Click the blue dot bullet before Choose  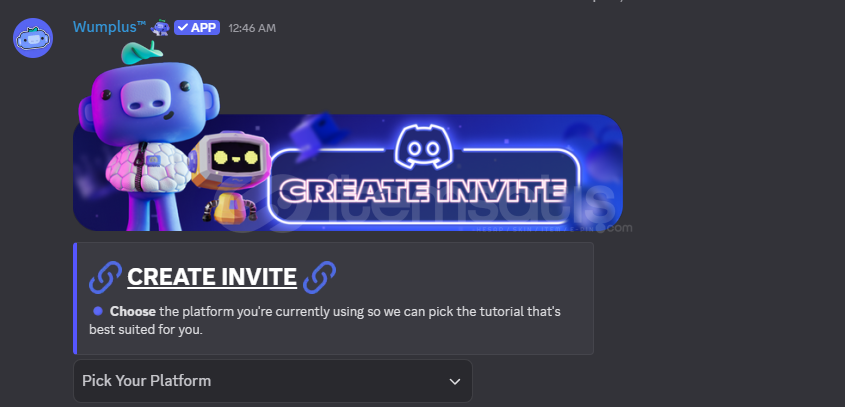click(98, 311)
